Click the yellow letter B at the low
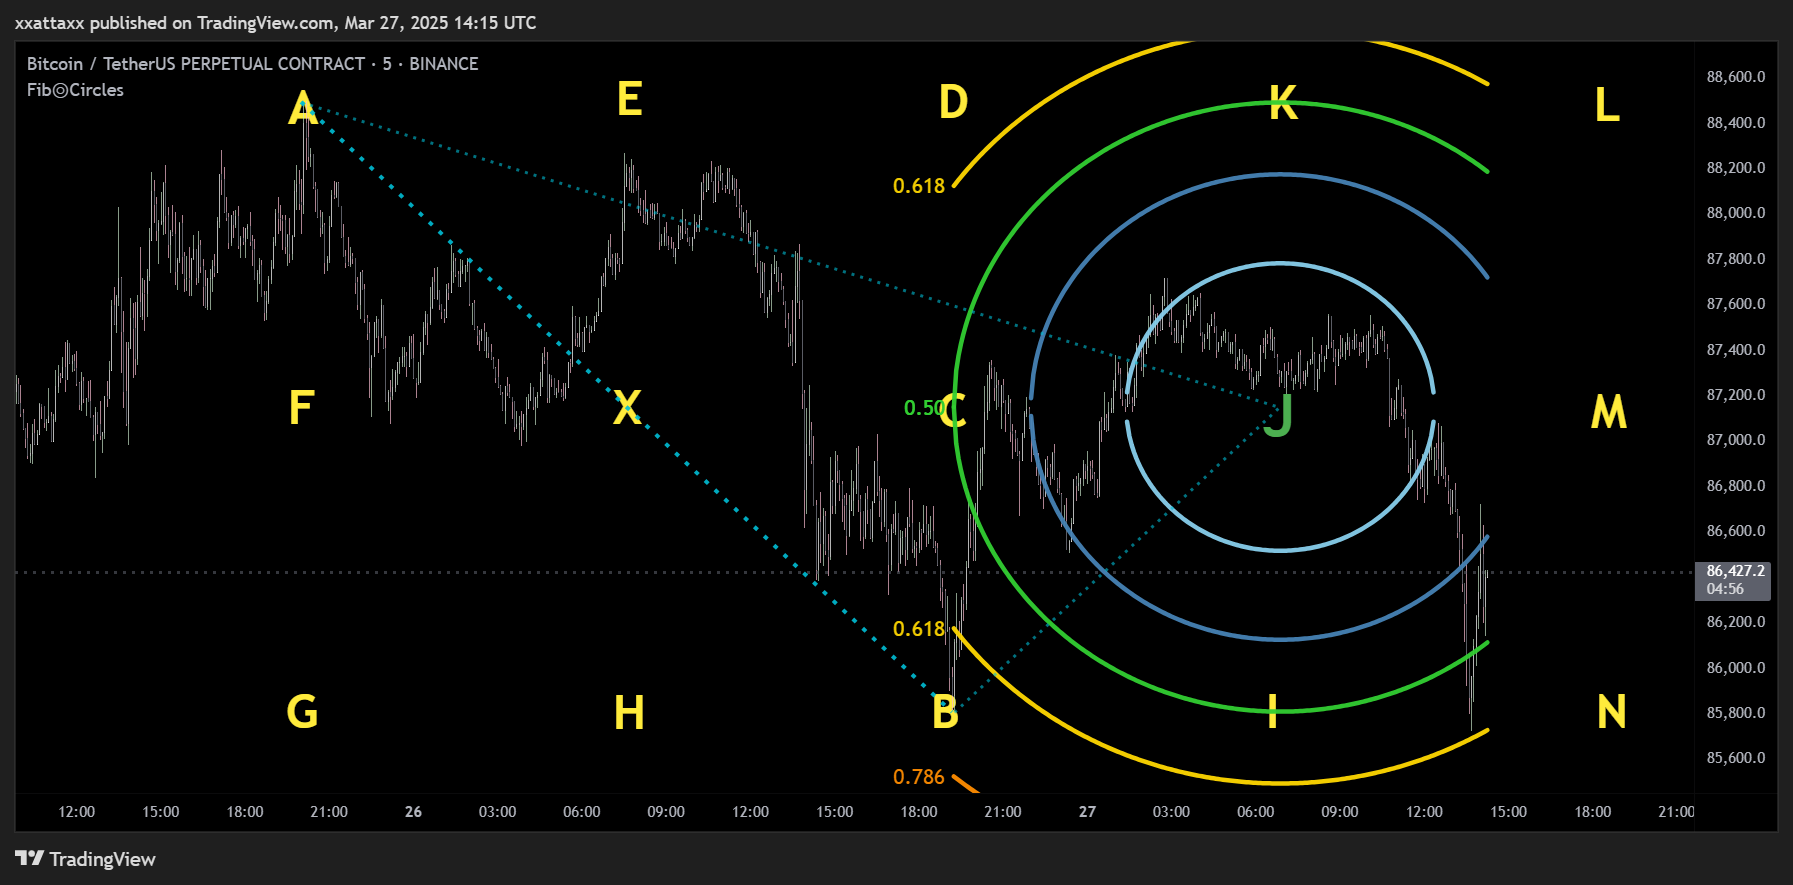 point(945,714)
